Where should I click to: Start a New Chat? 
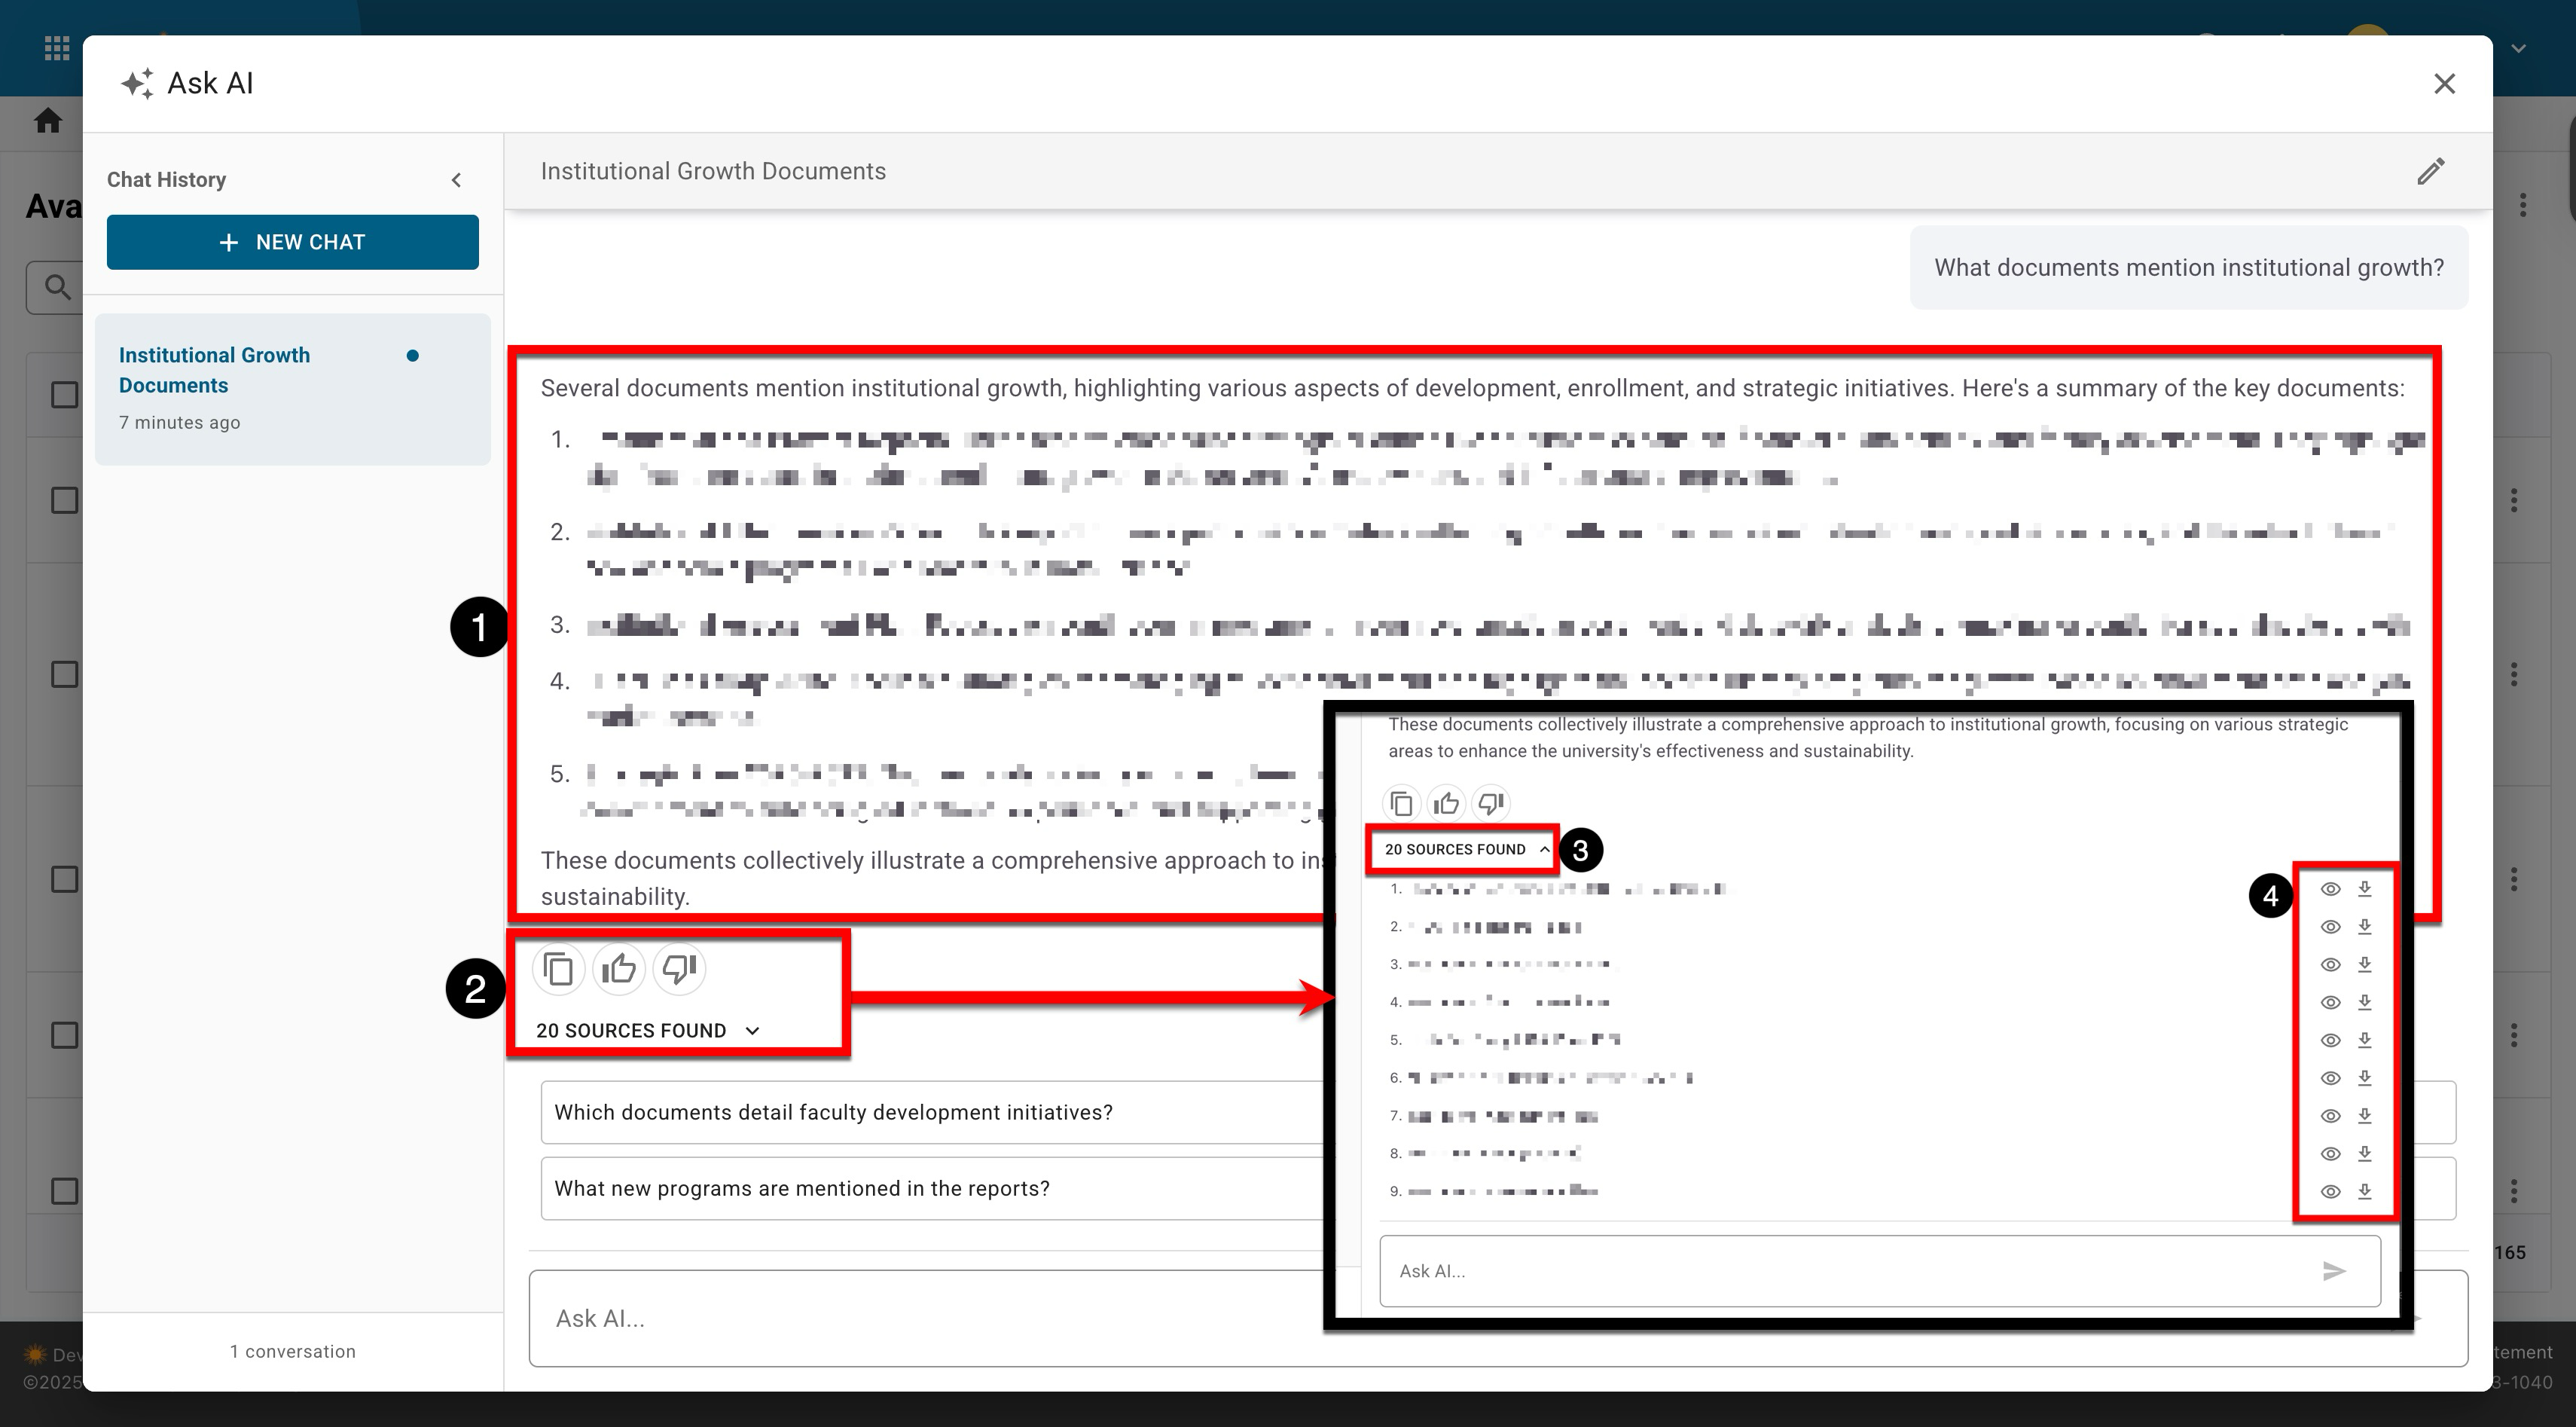coord(293,242)
